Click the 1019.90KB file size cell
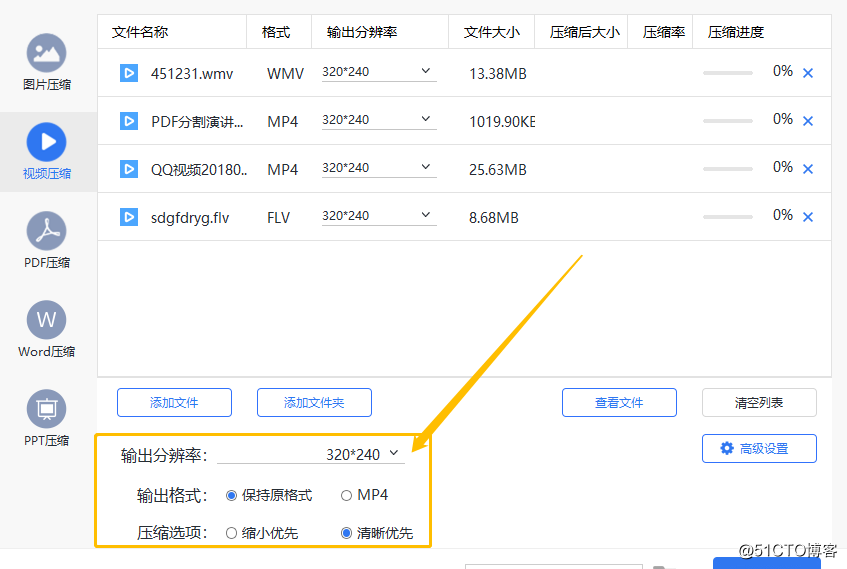 (502, 122)
